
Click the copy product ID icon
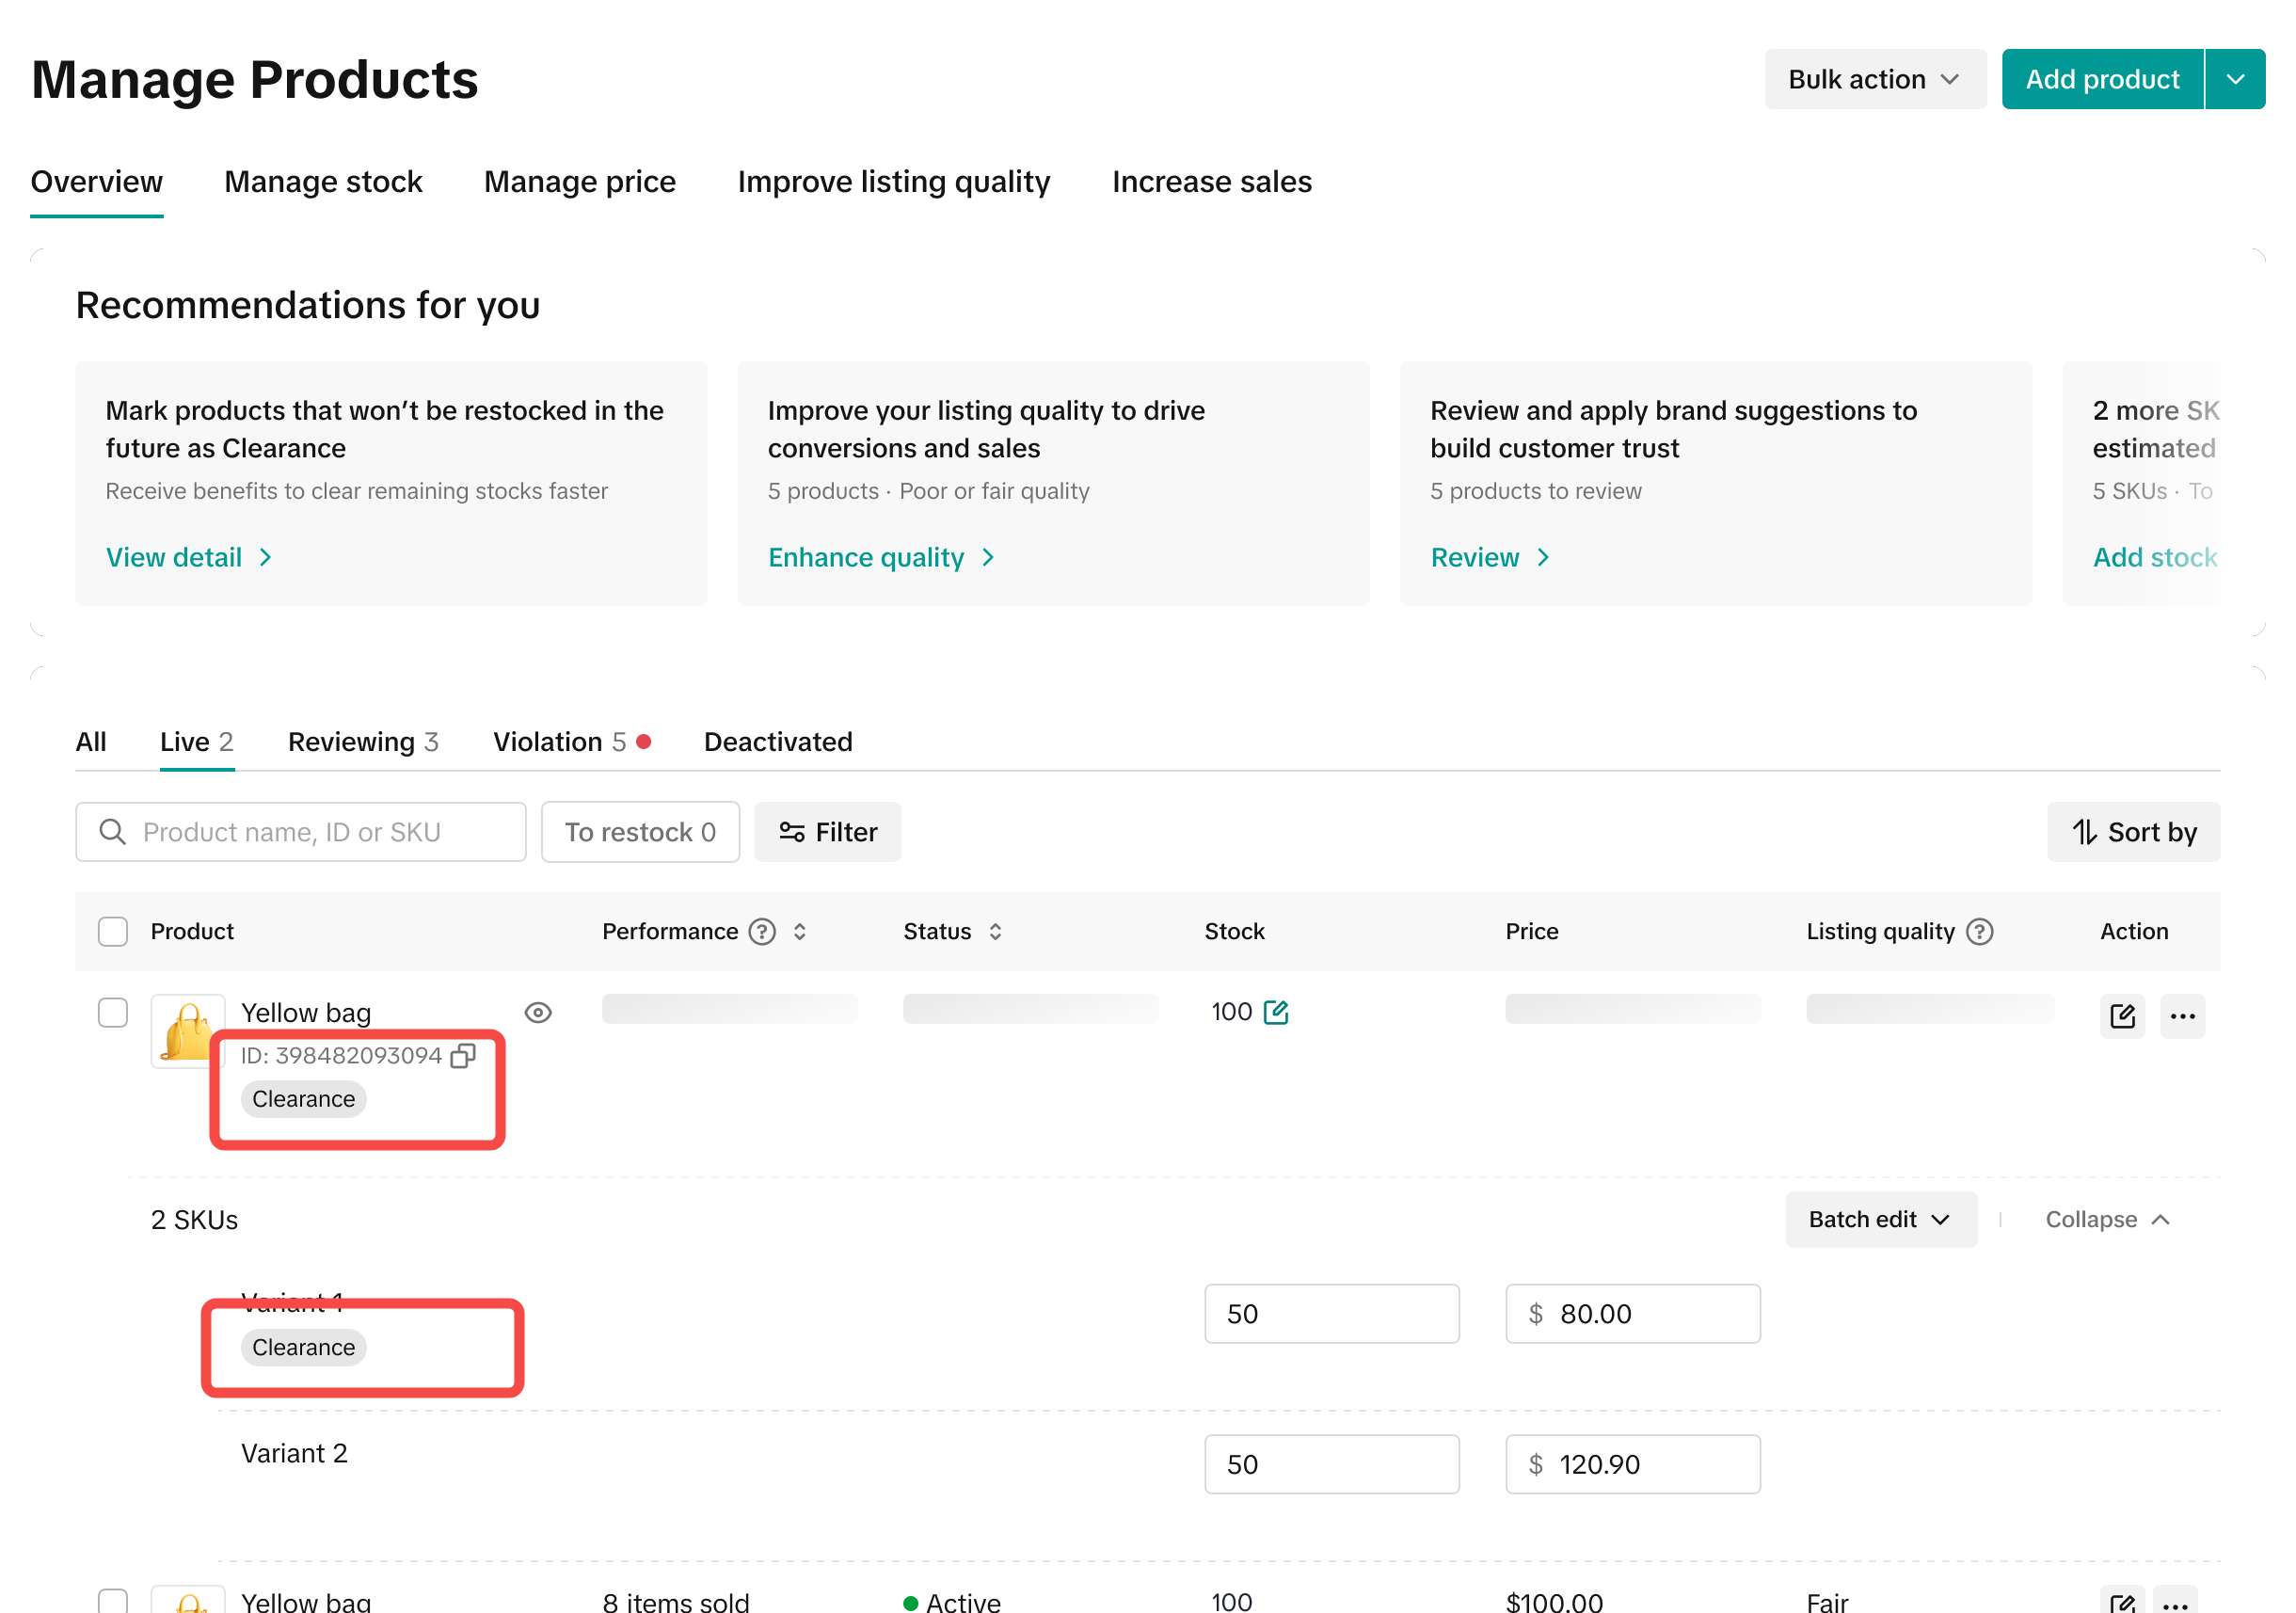coord(463,1056)
